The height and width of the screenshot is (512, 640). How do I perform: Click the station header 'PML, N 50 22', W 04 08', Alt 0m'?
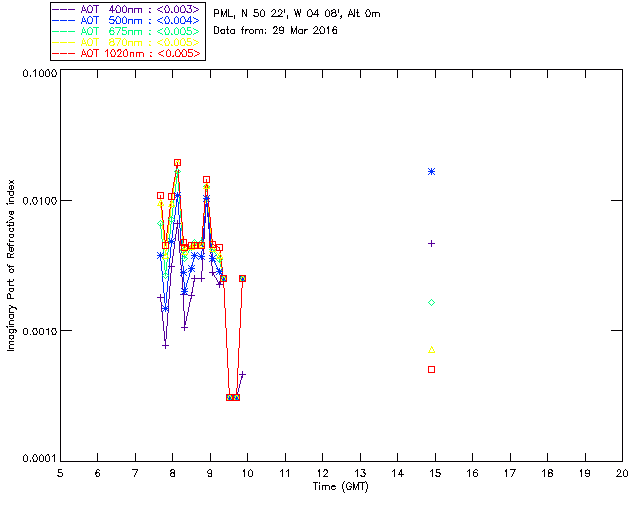point(297,14)
